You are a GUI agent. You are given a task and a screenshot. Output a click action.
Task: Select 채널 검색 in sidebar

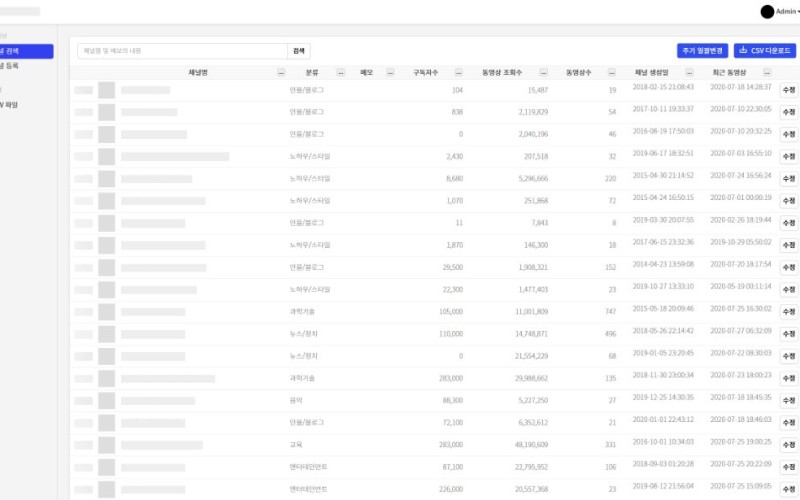(24, 51)
